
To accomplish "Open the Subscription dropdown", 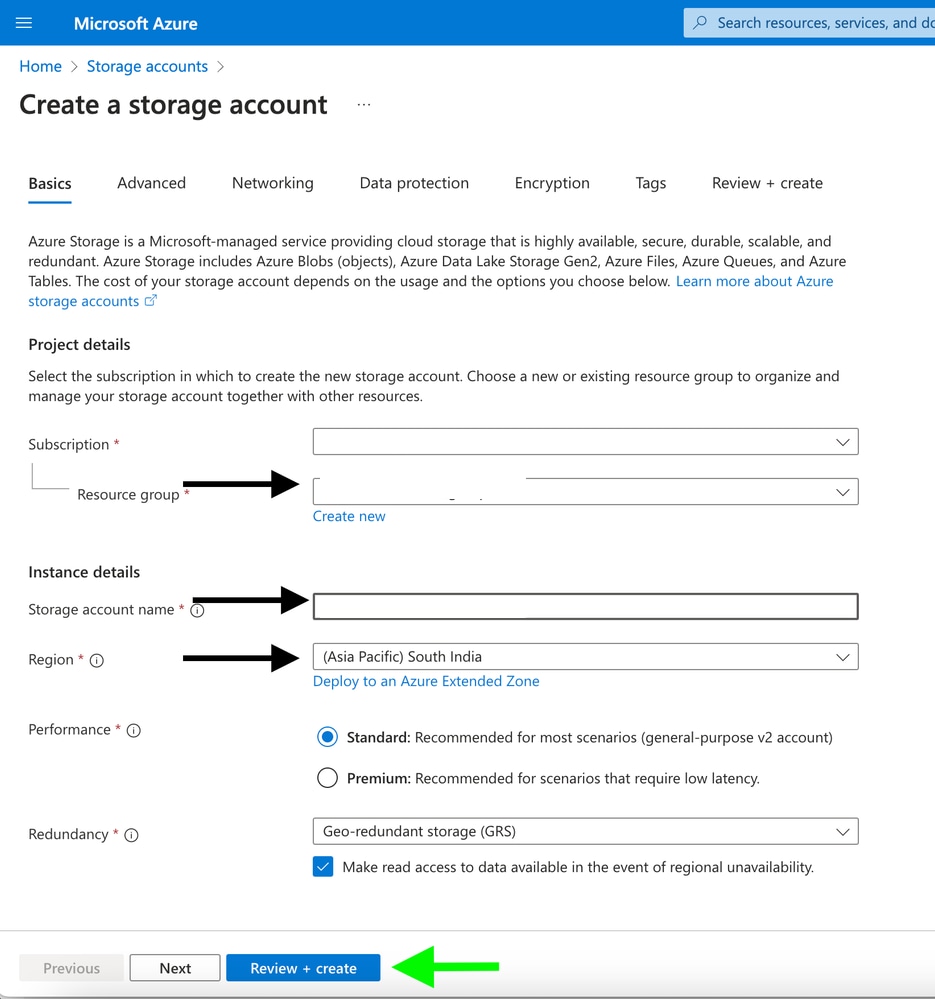I will pyautogui.click(x=585, y=442).
